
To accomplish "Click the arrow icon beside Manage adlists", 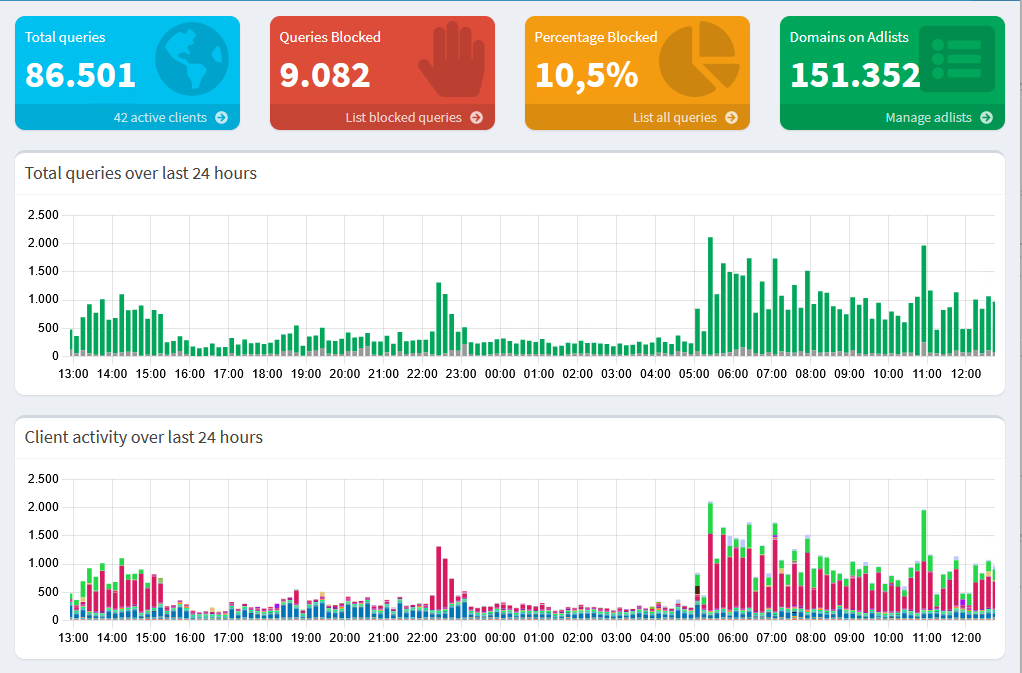I will (986, 117).
